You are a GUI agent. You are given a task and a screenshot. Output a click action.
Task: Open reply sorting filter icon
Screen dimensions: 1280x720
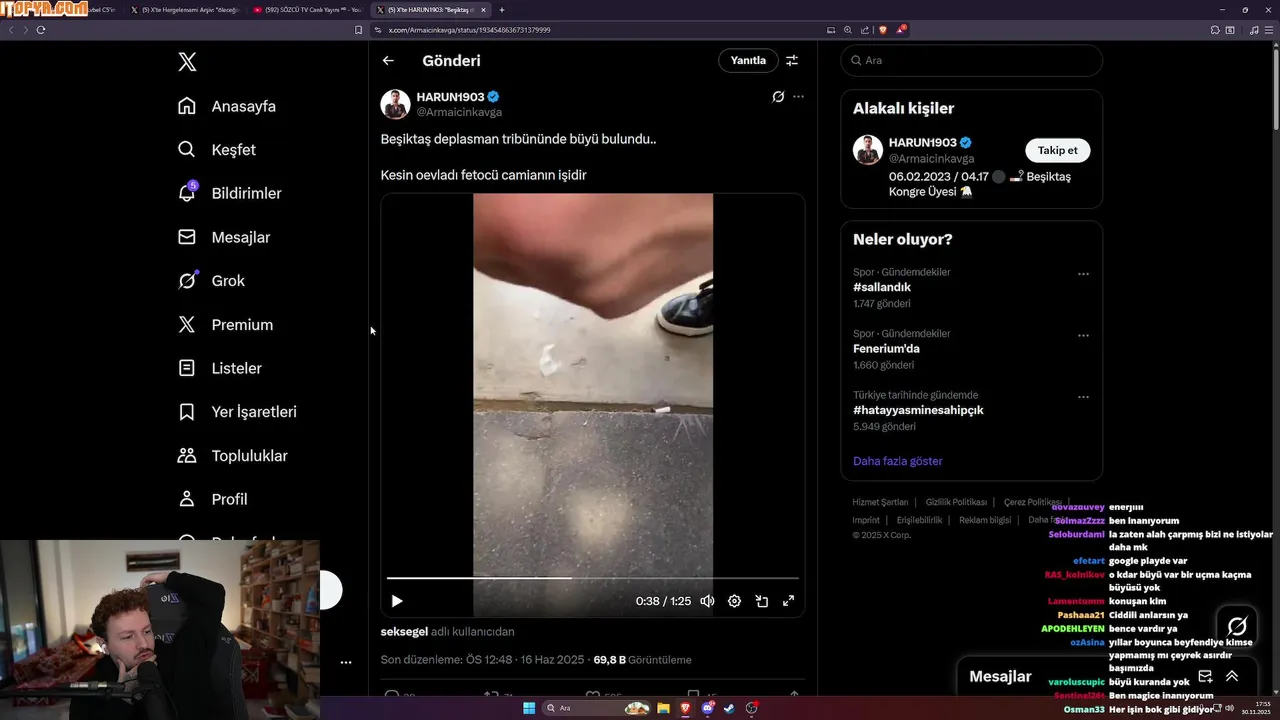(792, 60)
